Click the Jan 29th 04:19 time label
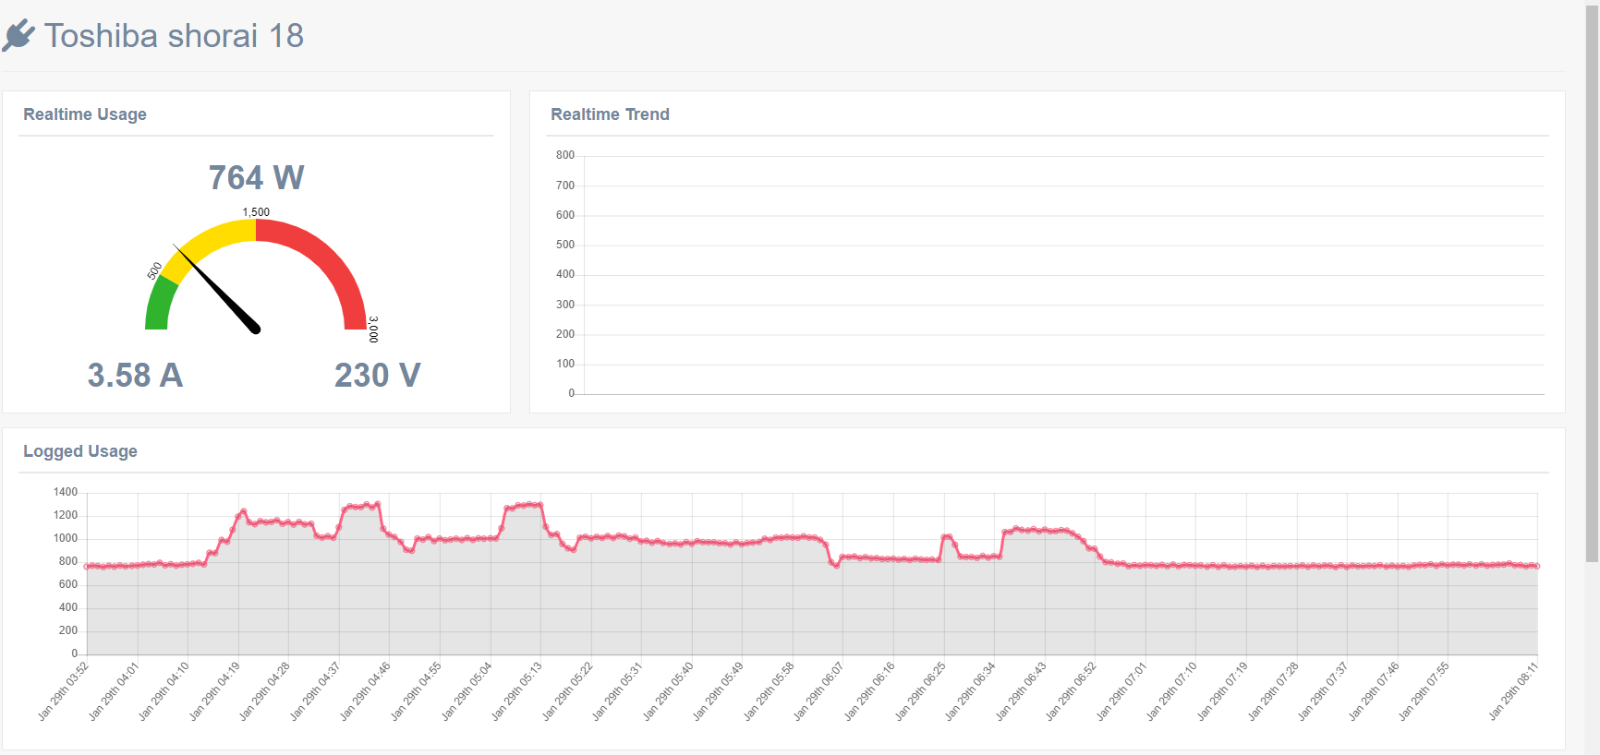 [214, 691]
